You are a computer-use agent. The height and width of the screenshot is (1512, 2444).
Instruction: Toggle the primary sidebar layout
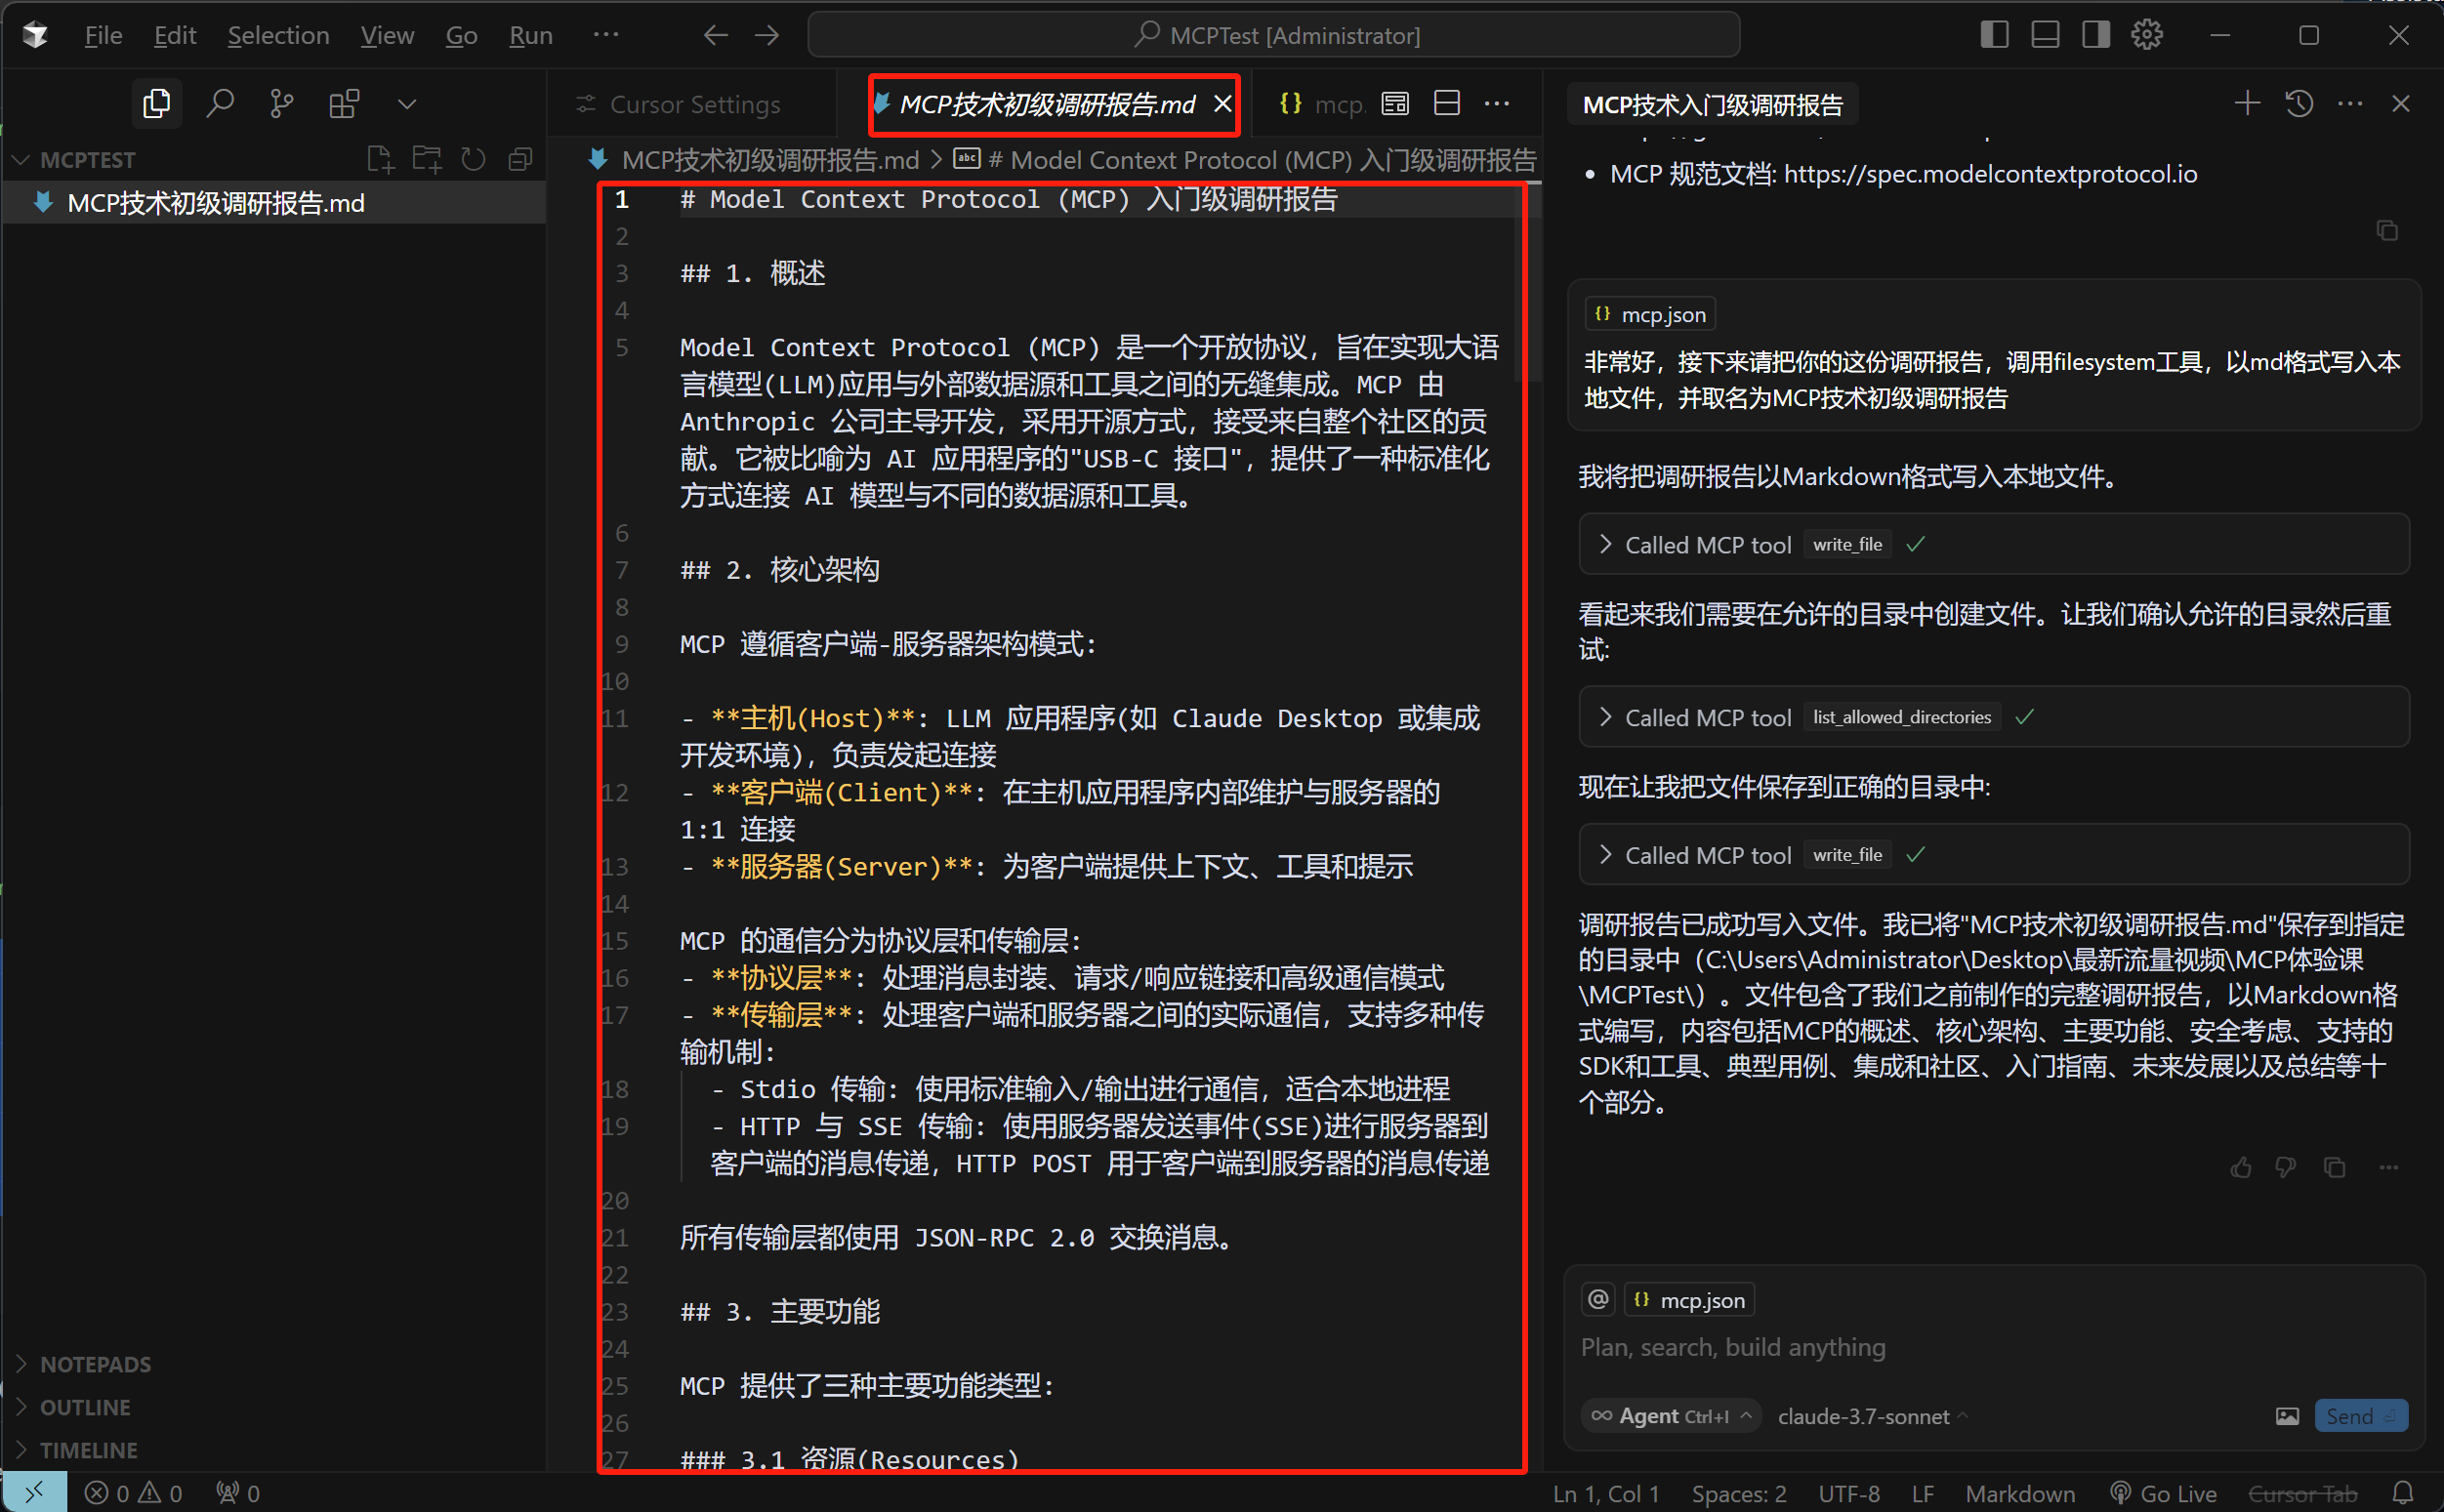(1994, 35)
